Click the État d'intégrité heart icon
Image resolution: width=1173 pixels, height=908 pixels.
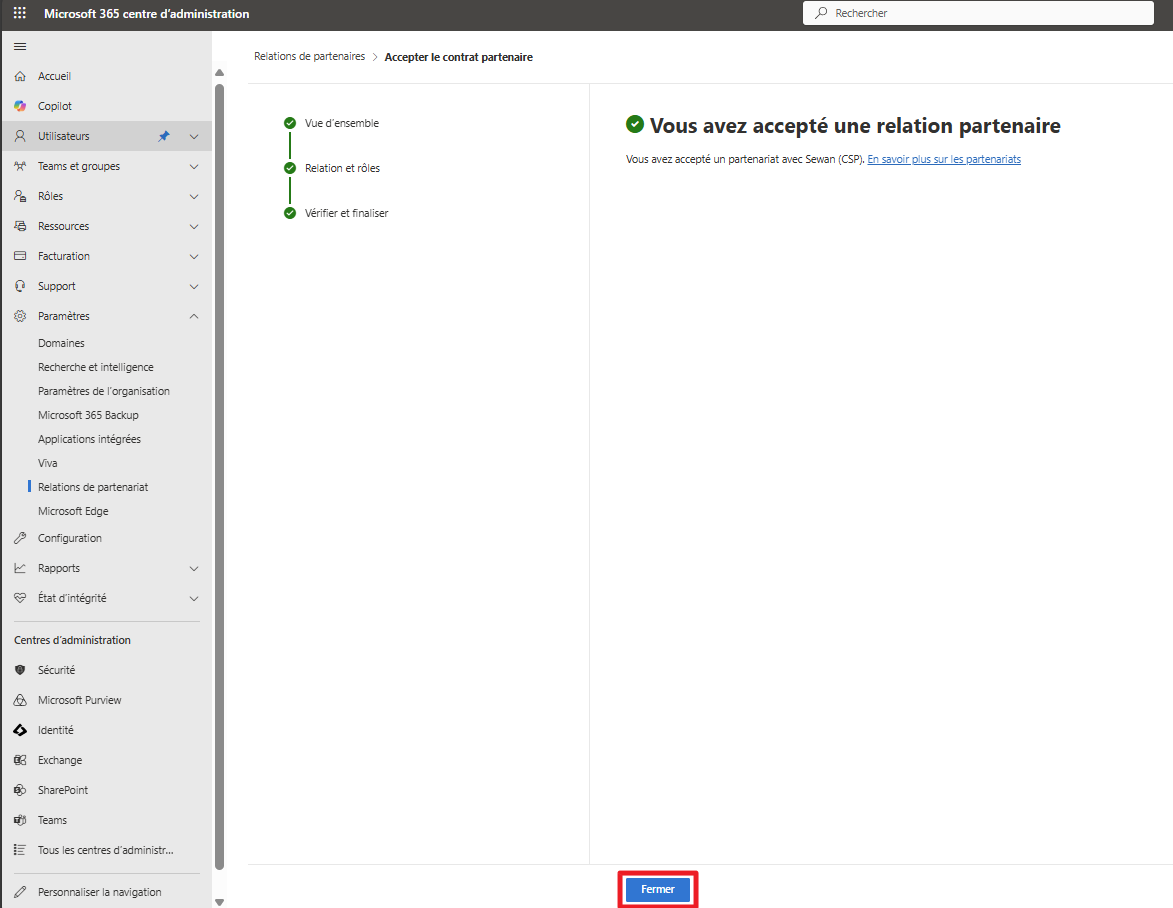pos(20,598)
